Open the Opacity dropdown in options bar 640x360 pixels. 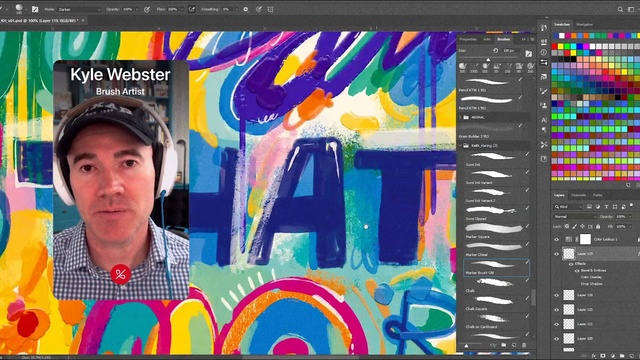tap(137, 9)
